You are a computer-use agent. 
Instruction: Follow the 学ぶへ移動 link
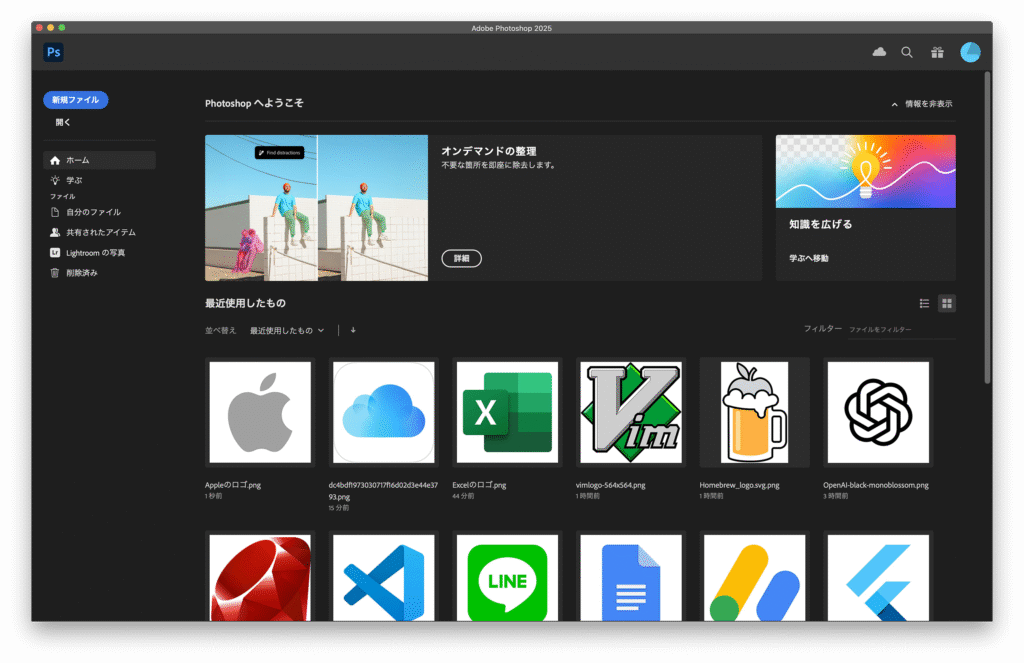pyautogui.click(x=808, y=258)
